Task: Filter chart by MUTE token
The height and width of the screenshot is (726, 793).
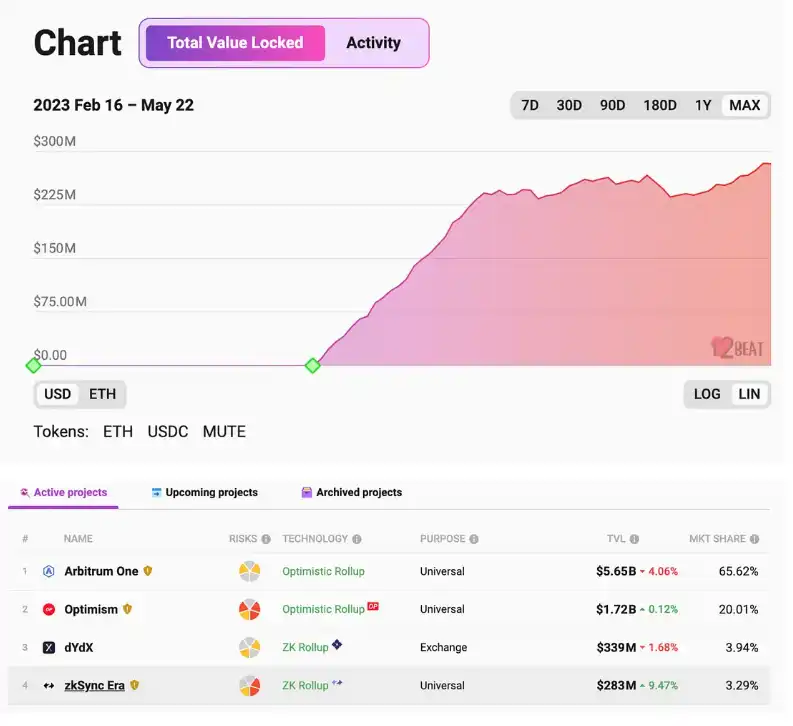Action: [x=224, y=431]
